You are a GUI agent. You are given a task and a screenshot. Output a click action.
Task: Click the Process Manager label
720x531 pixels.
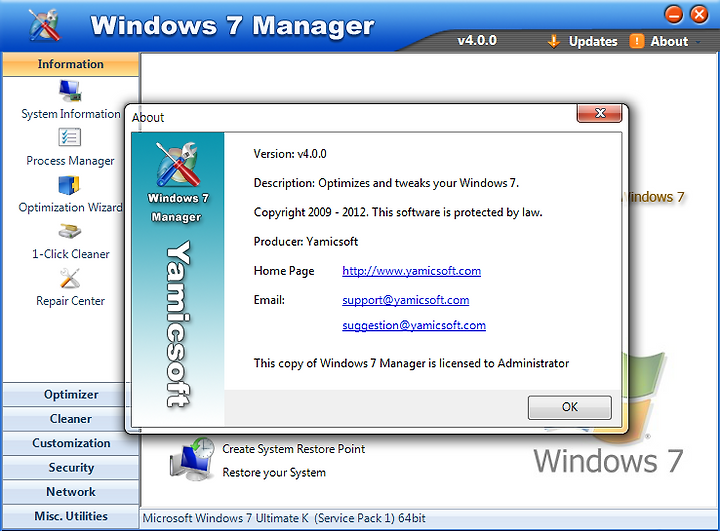tap(70, 161)
